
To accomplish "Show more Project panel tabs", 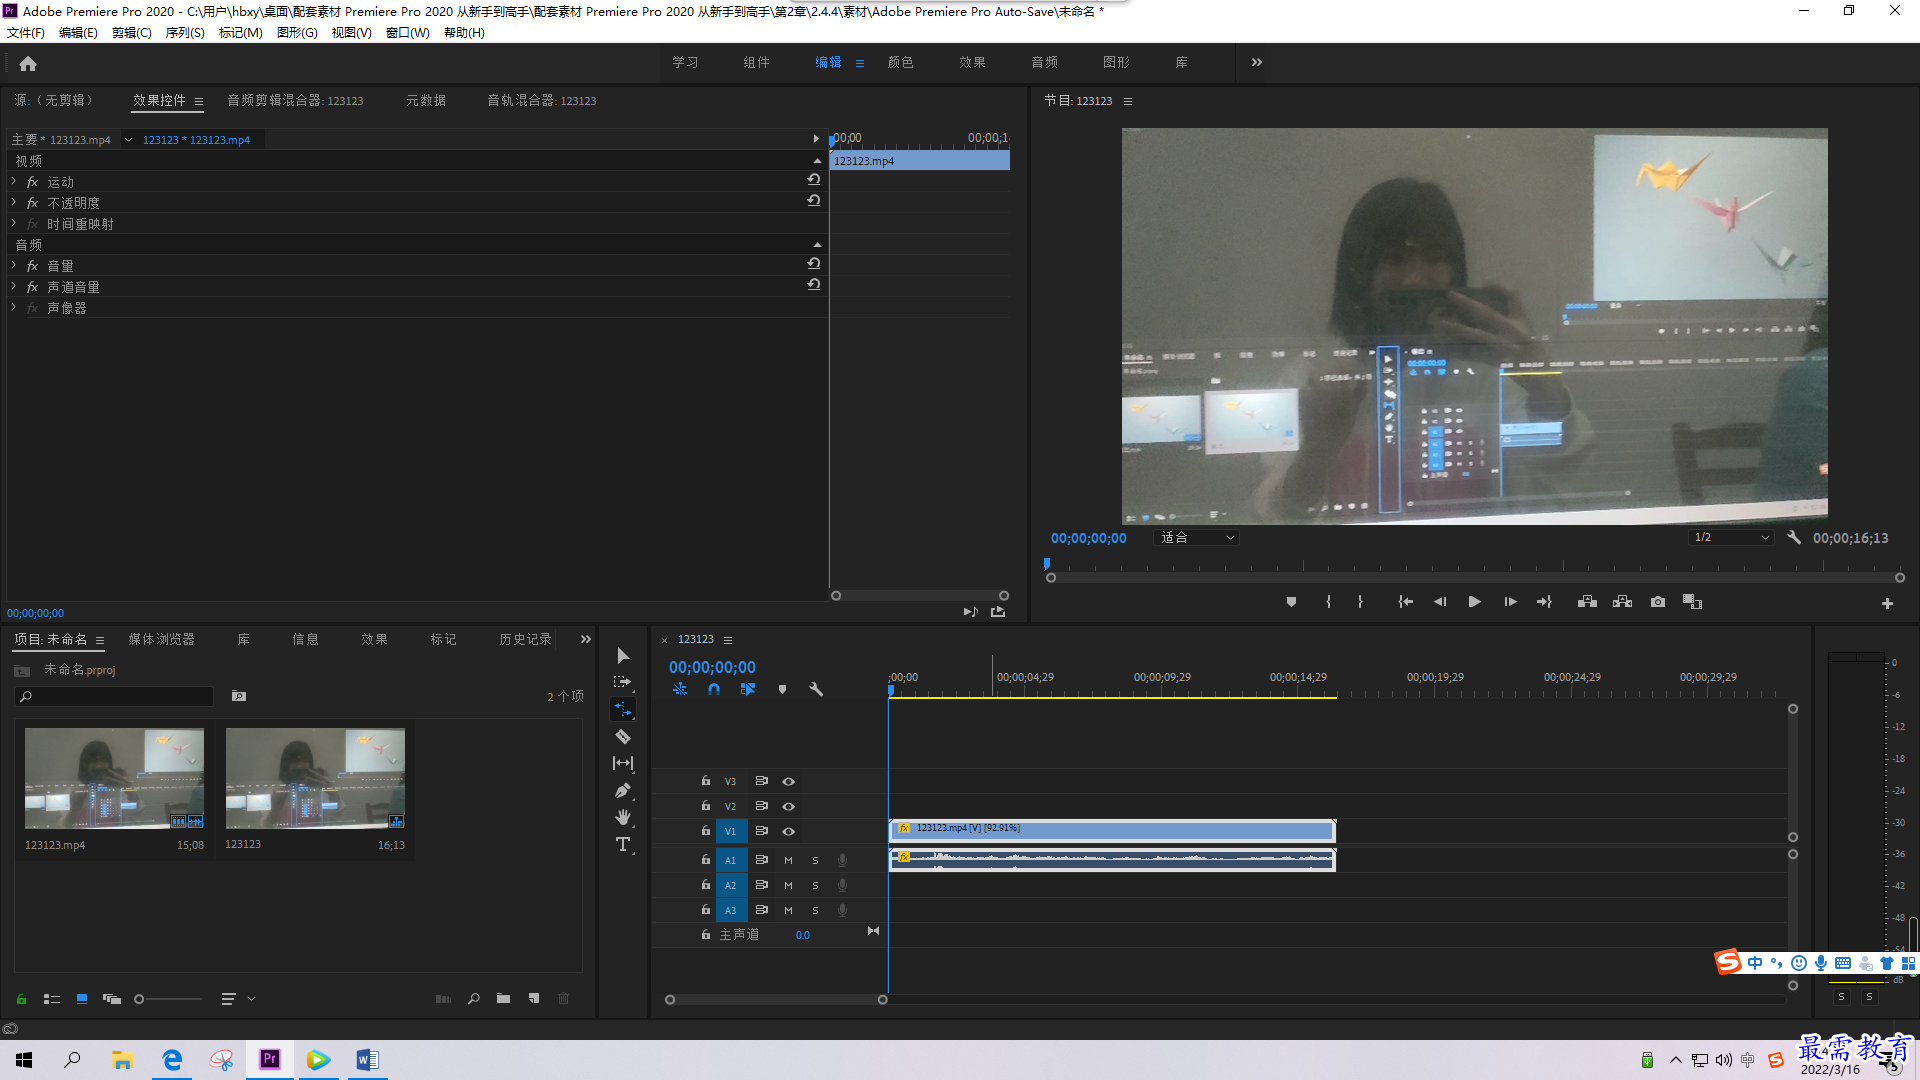I will [x=586, y=639].
